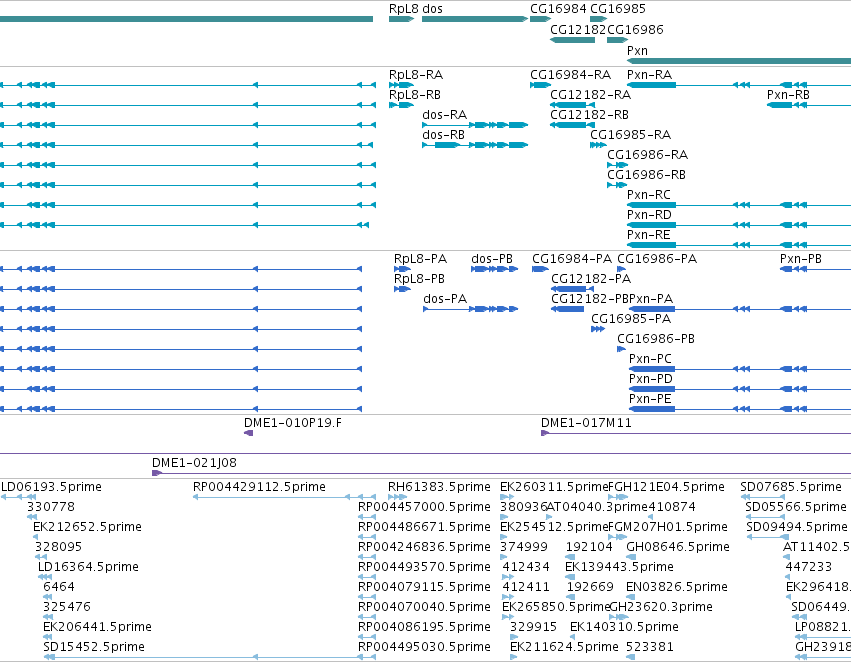Select the 523381 EST label
Viewport: 851px width, 662px height.
(650, 647)
